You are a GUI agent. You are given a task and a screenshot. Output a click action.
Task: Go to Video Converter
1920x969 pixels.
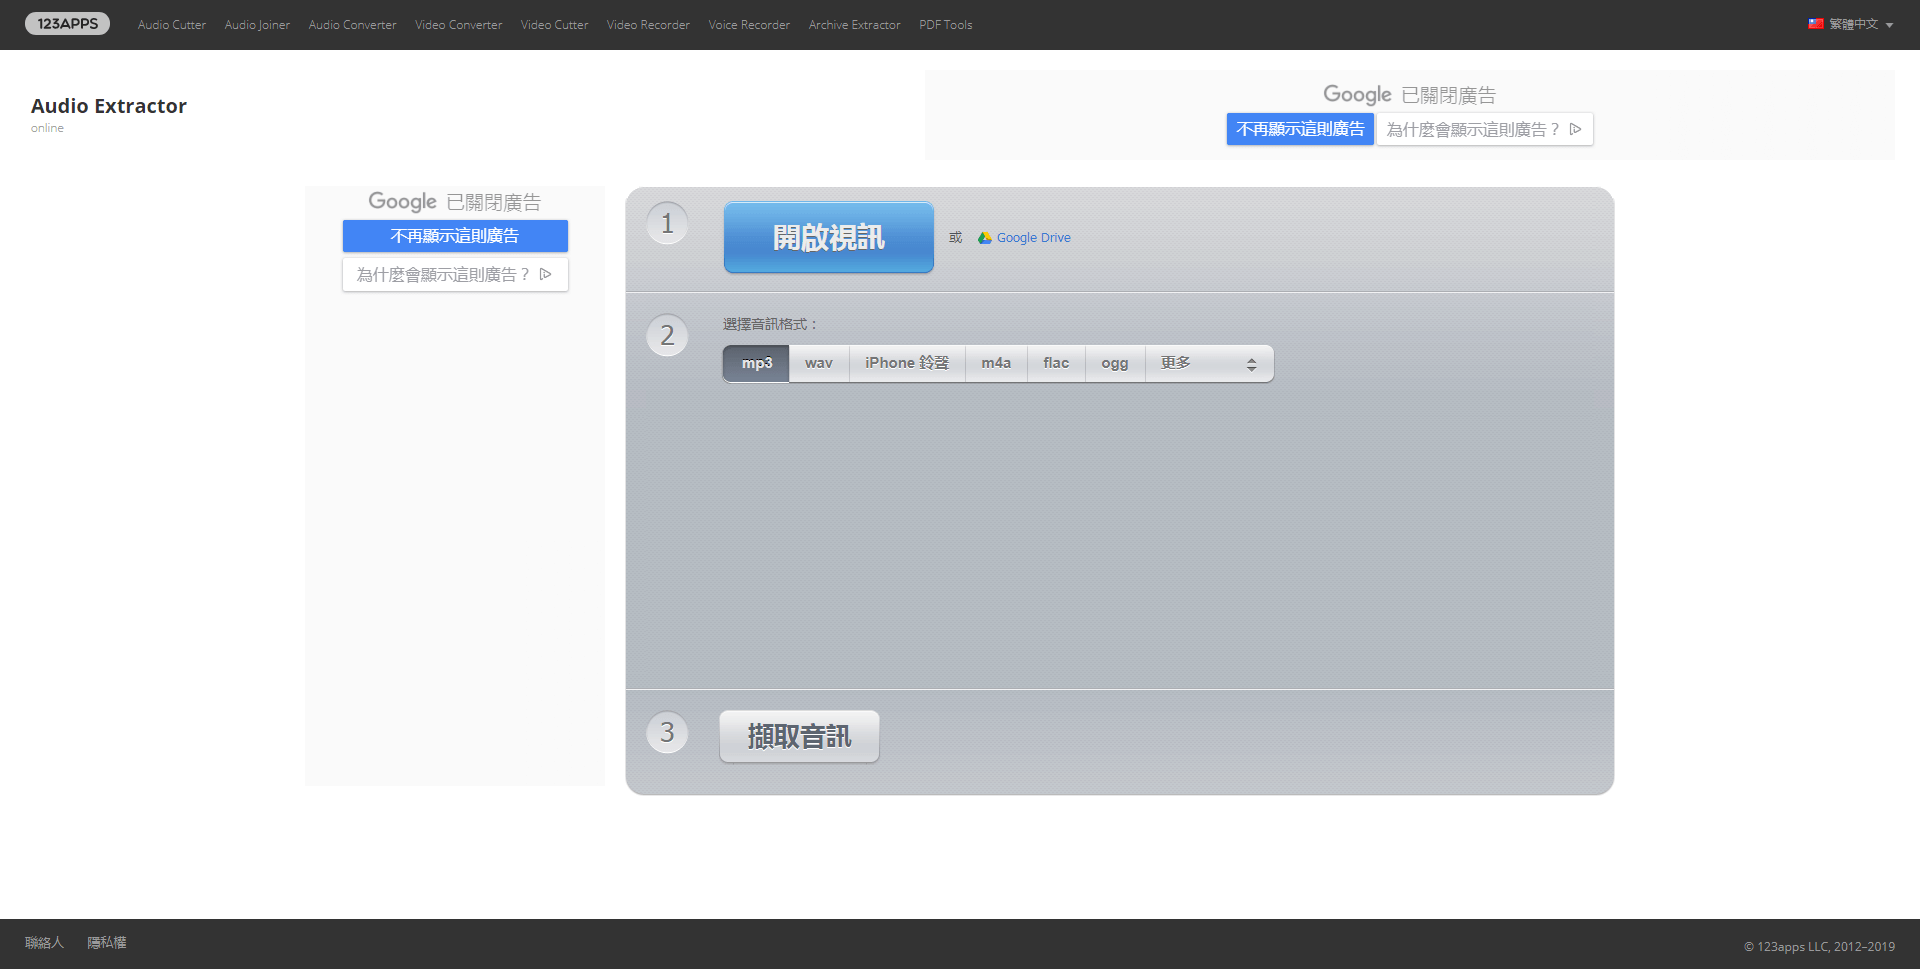(459, 25)
